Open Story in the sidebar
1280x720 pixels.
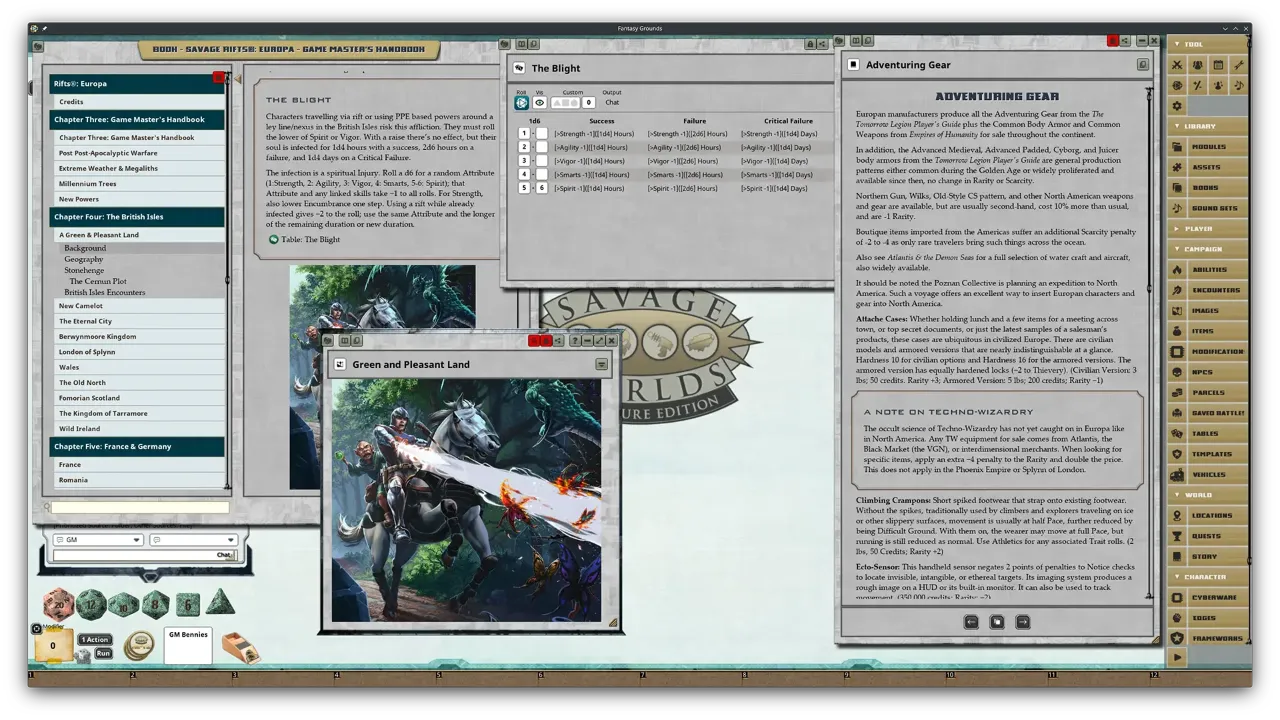point(1207,557)
